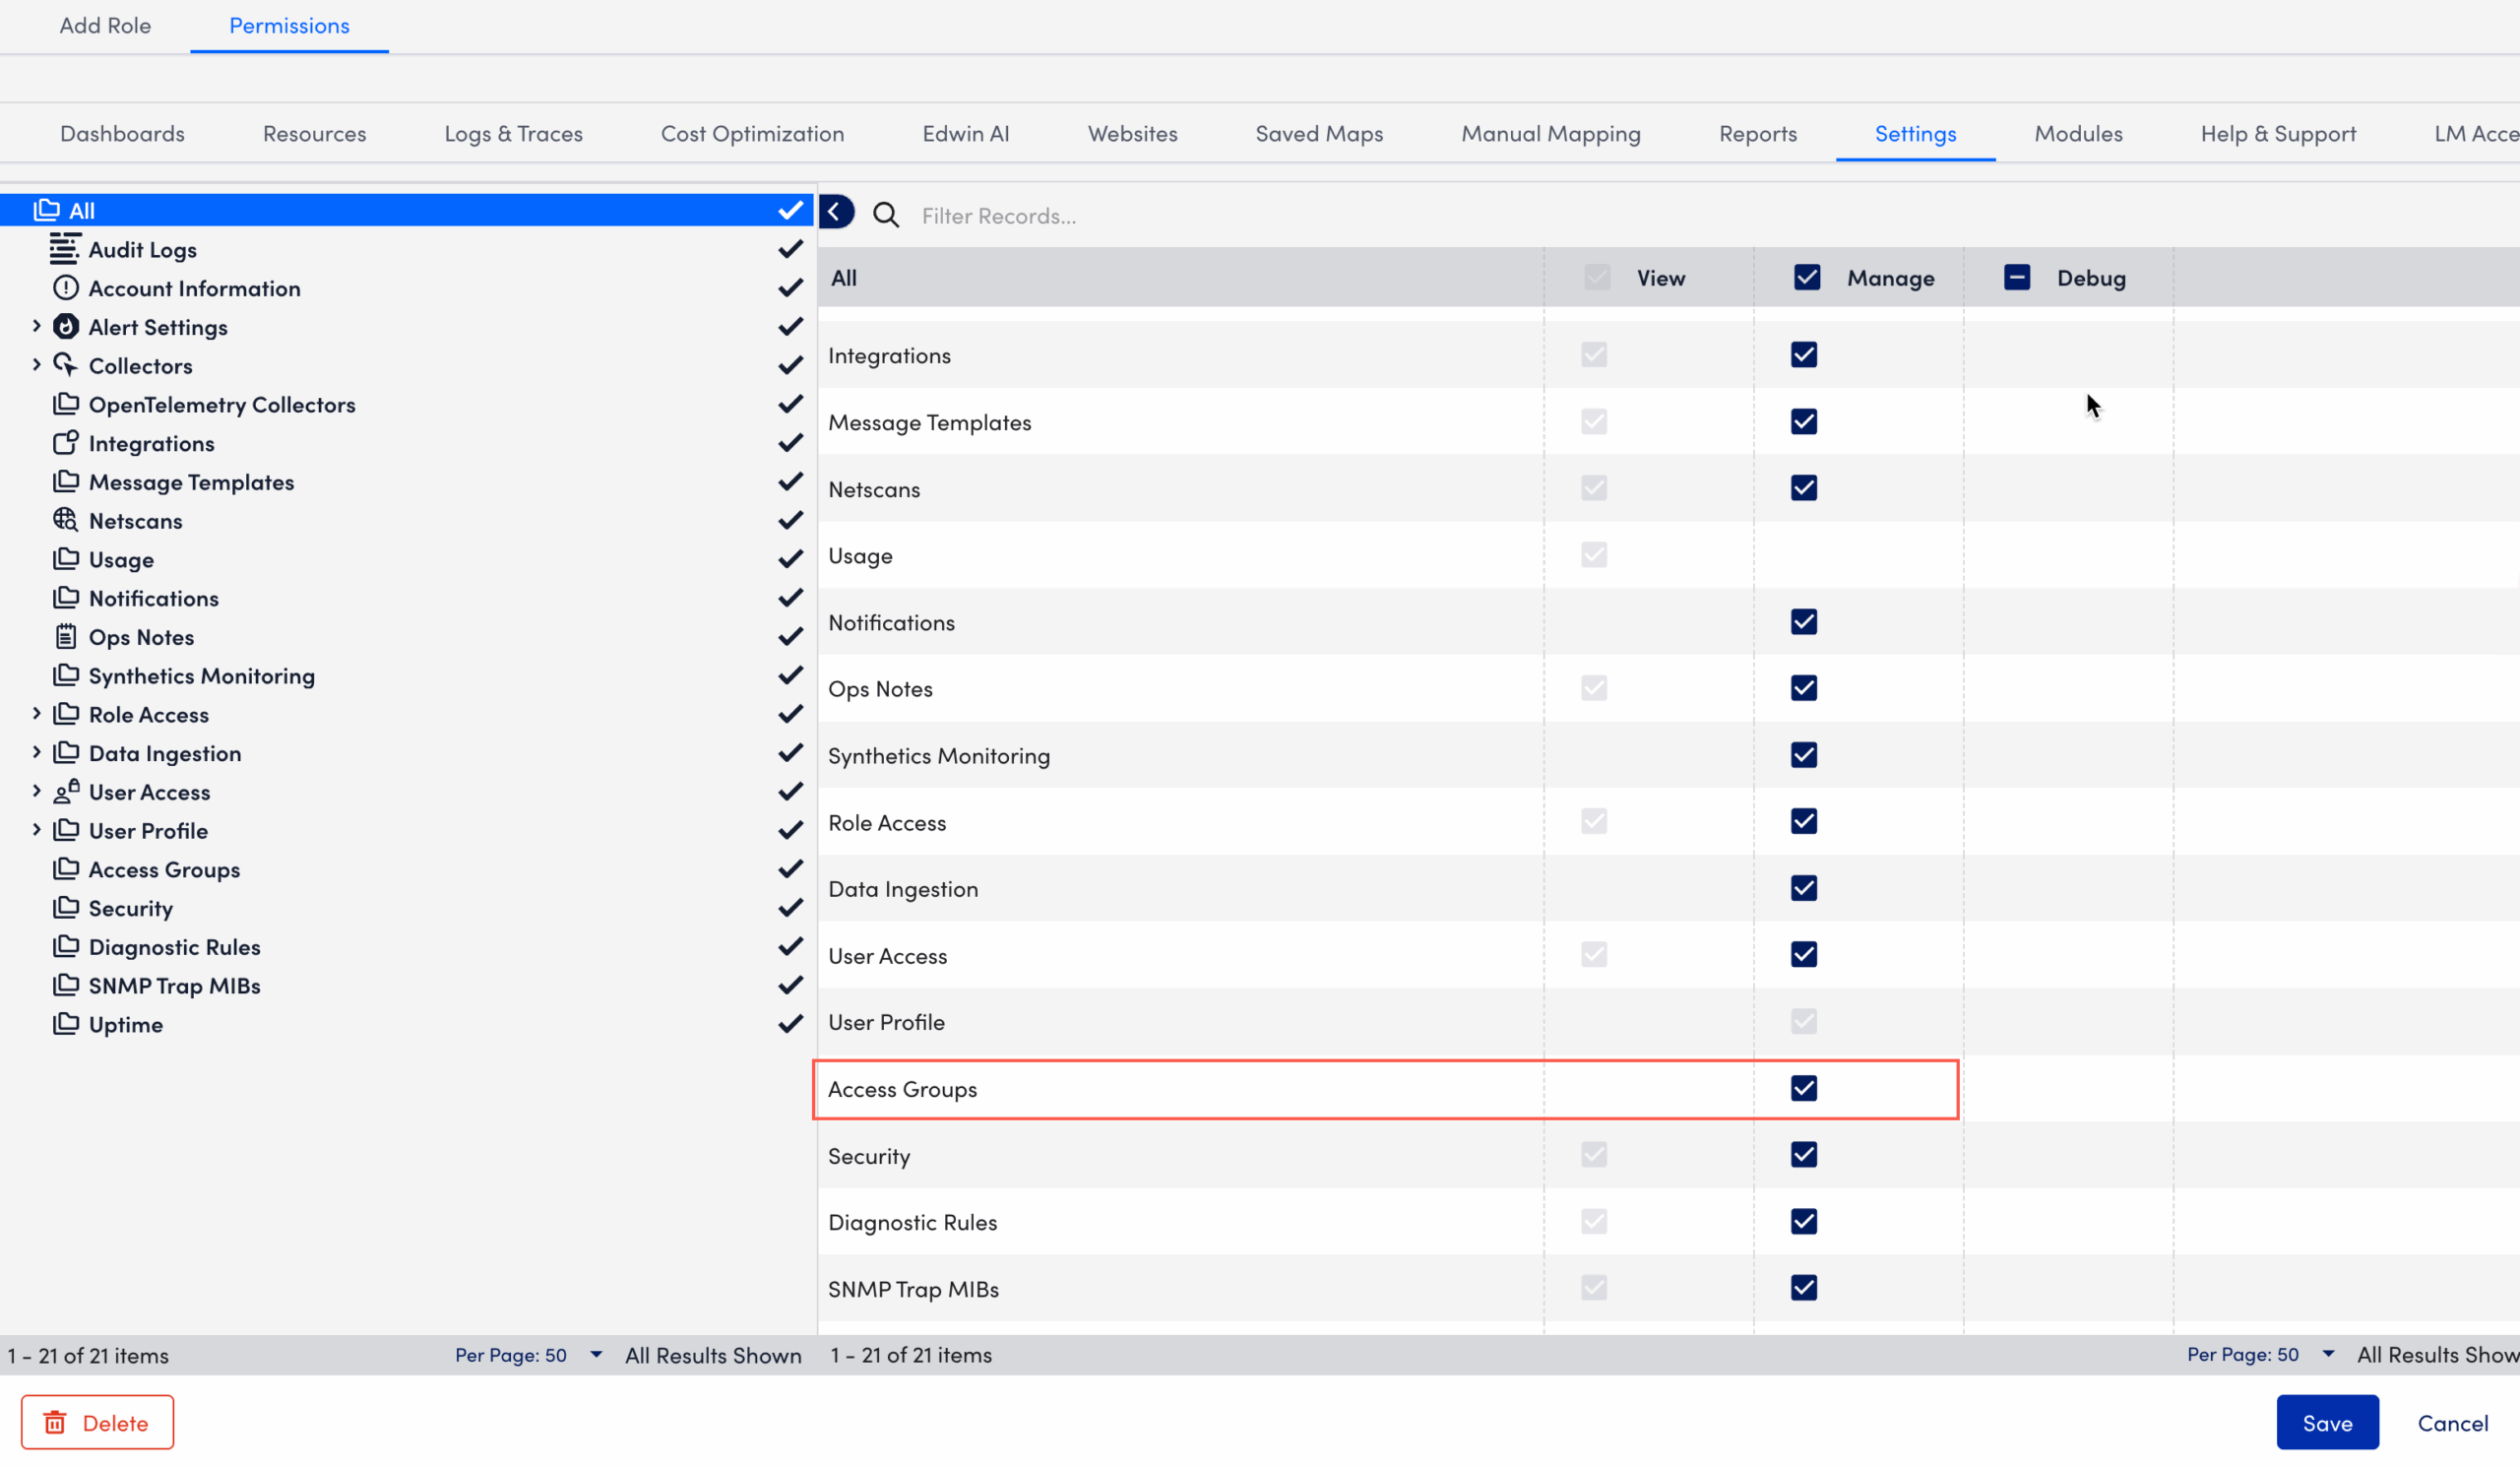Click the Delete button
2520x1469 pixels.
tap(96, 1422)
